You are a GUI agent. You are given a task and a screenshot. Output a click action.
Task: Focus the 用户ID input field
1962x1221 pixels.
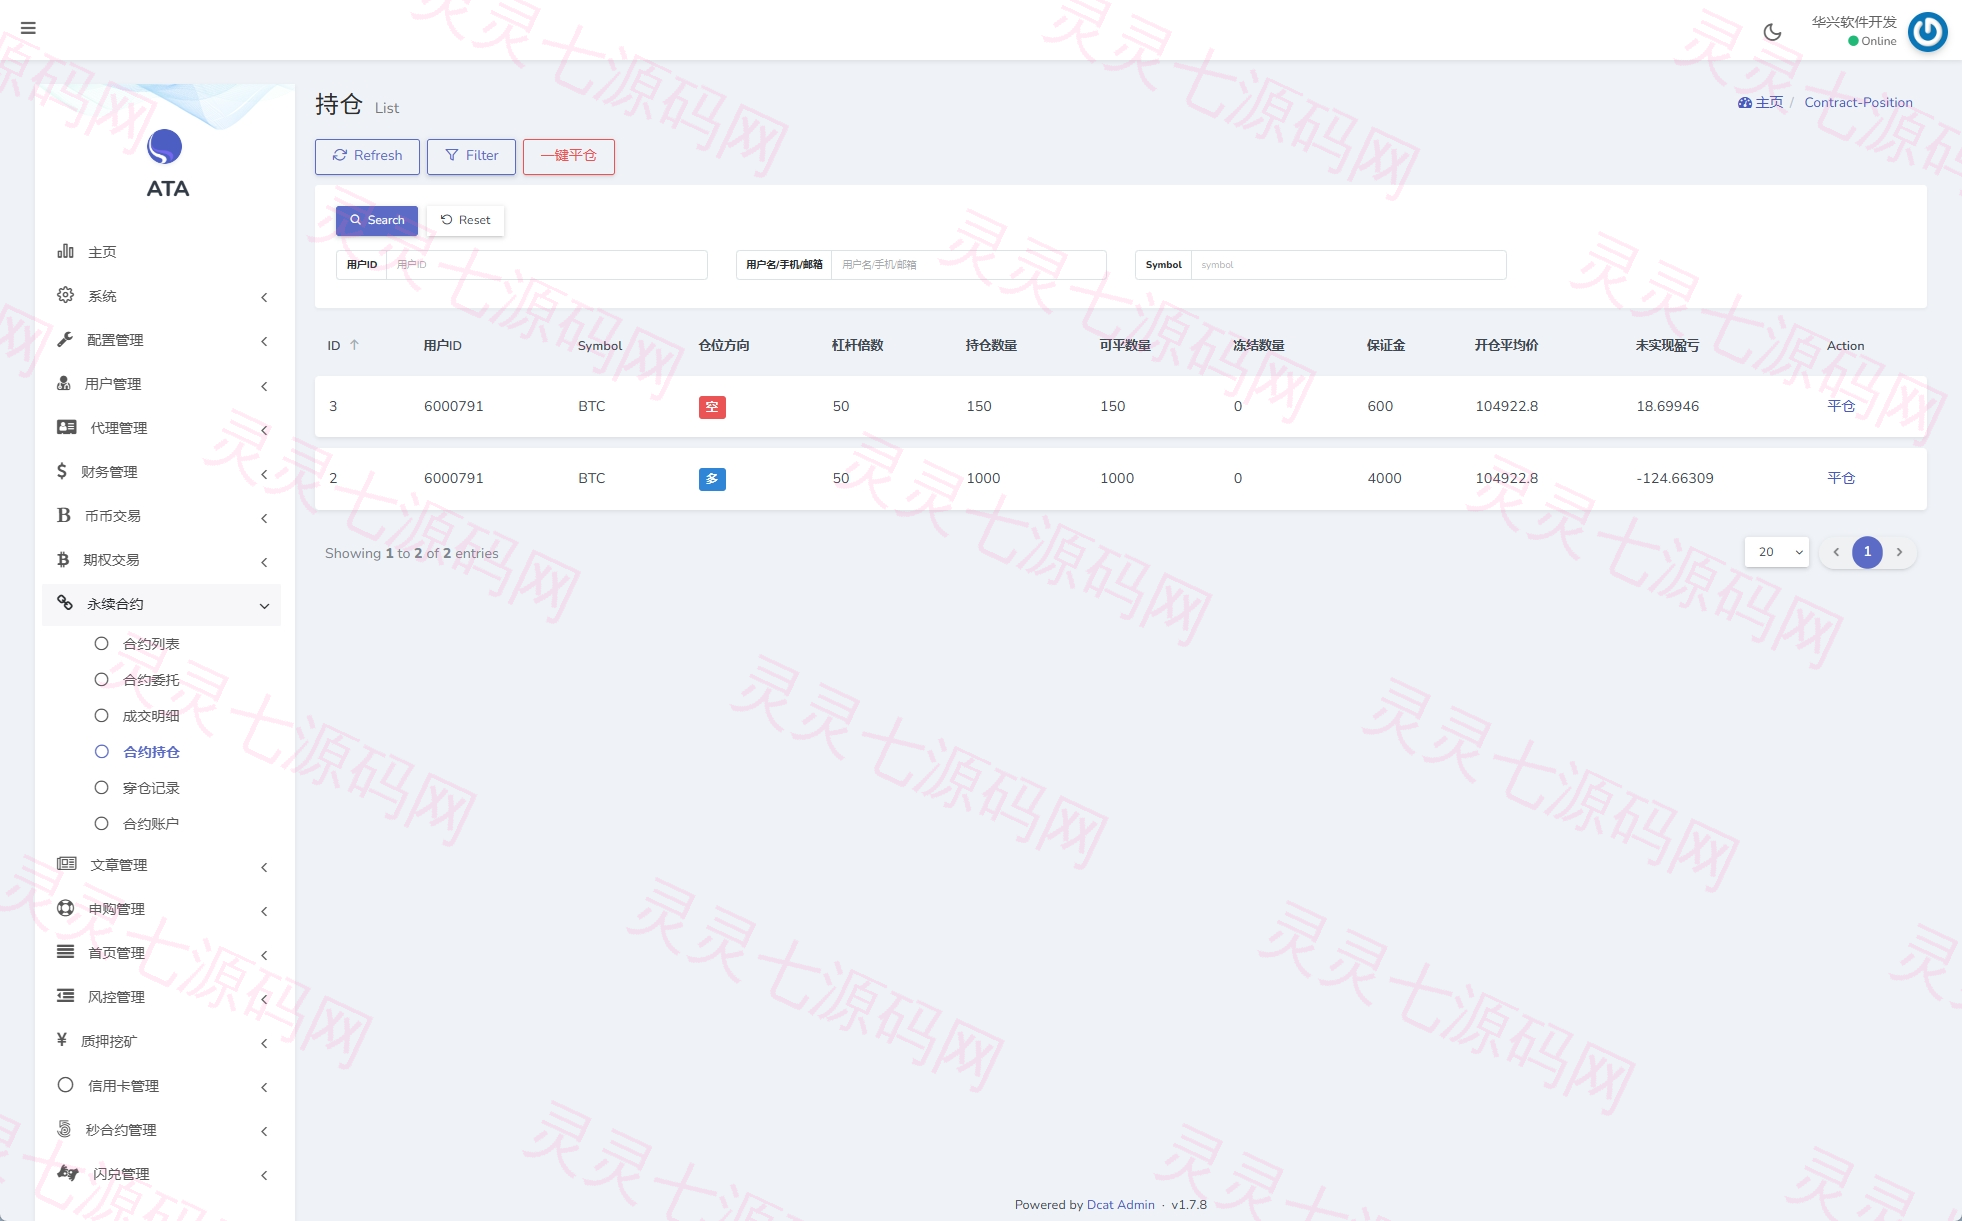point(547,265)
